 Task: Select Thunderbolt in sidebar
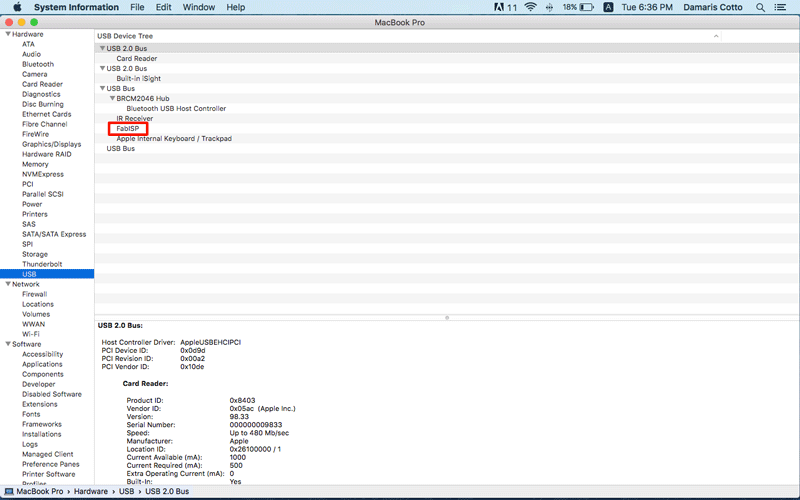click(x=42, y=264)
